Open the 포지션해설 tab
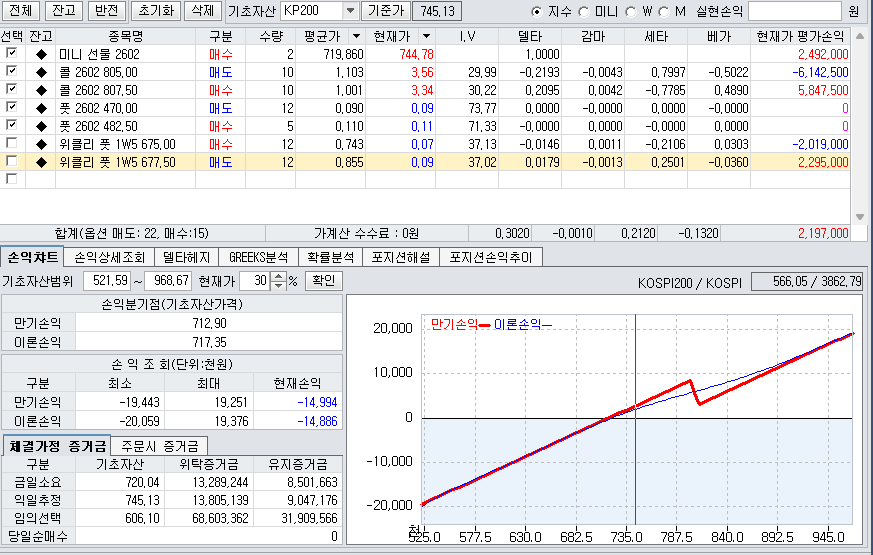The height and width of the screenshot is (555, 873). 401,257
